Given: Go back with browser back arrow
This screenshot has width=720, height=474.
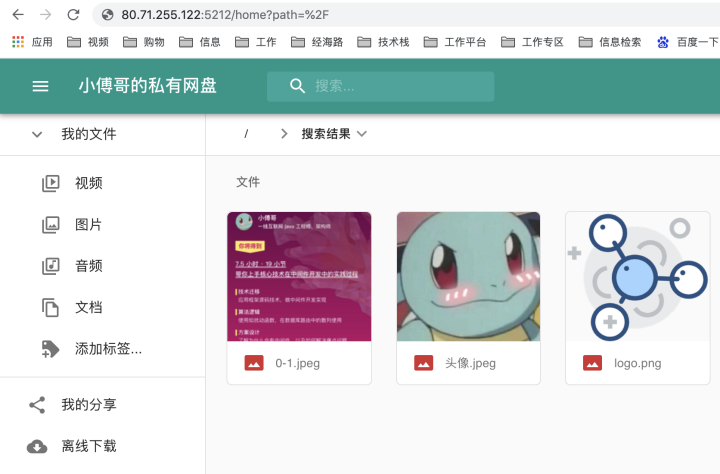Looking at the screenshot, I should [18, 15].
